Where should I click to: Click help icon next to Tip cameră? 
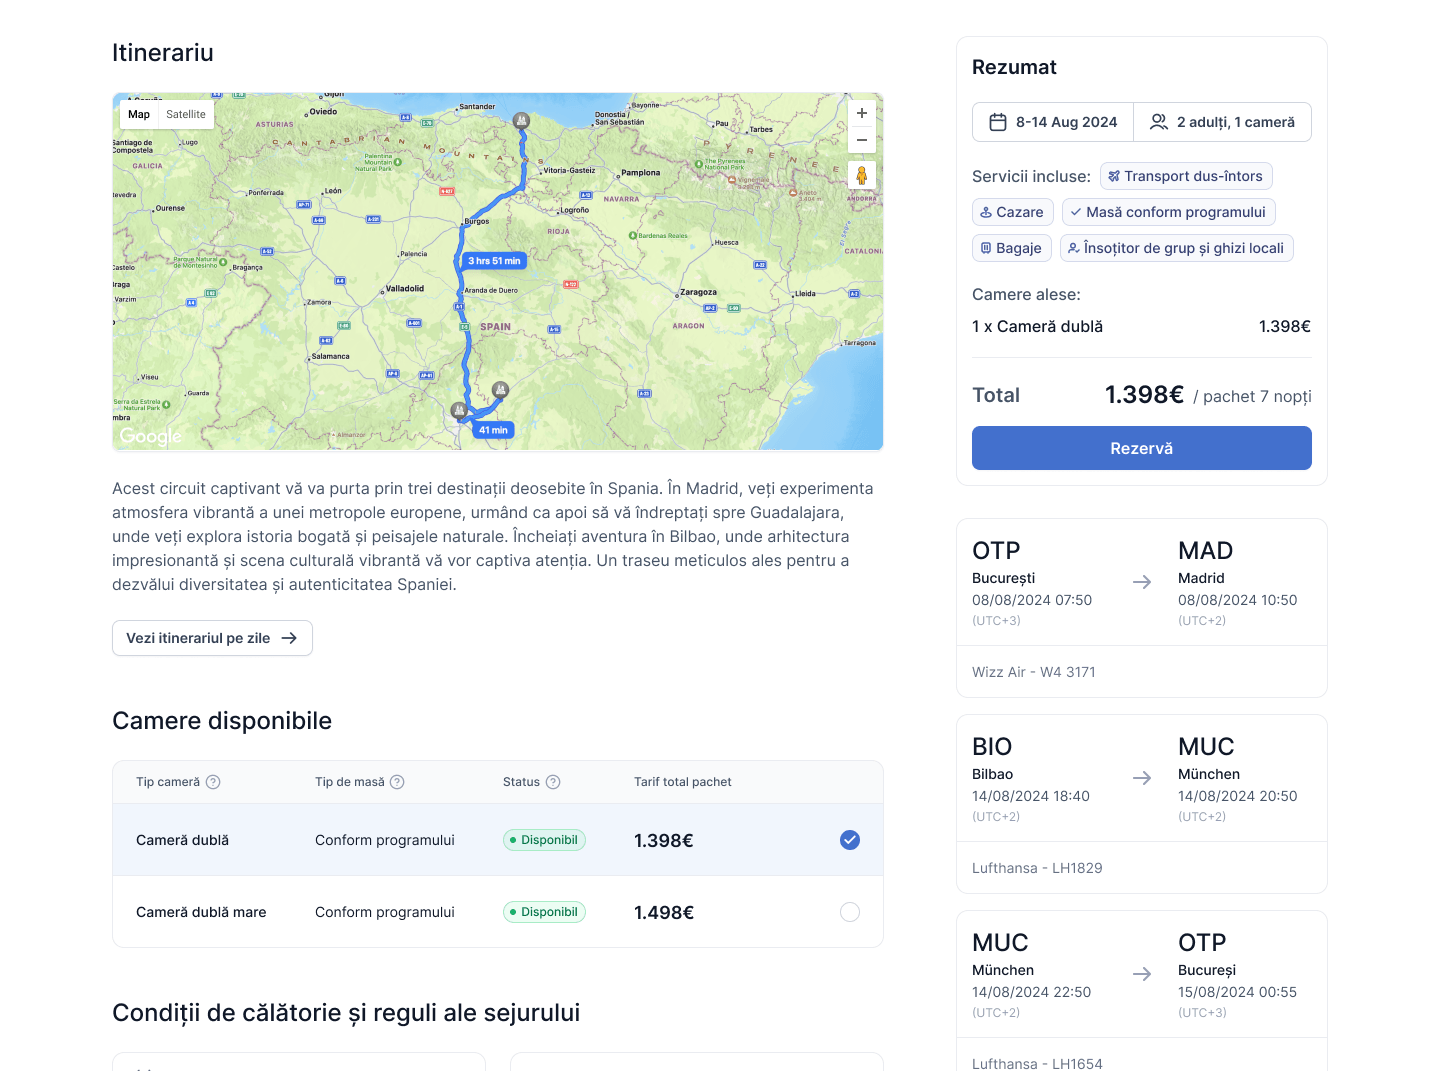[x=213, y=782]
